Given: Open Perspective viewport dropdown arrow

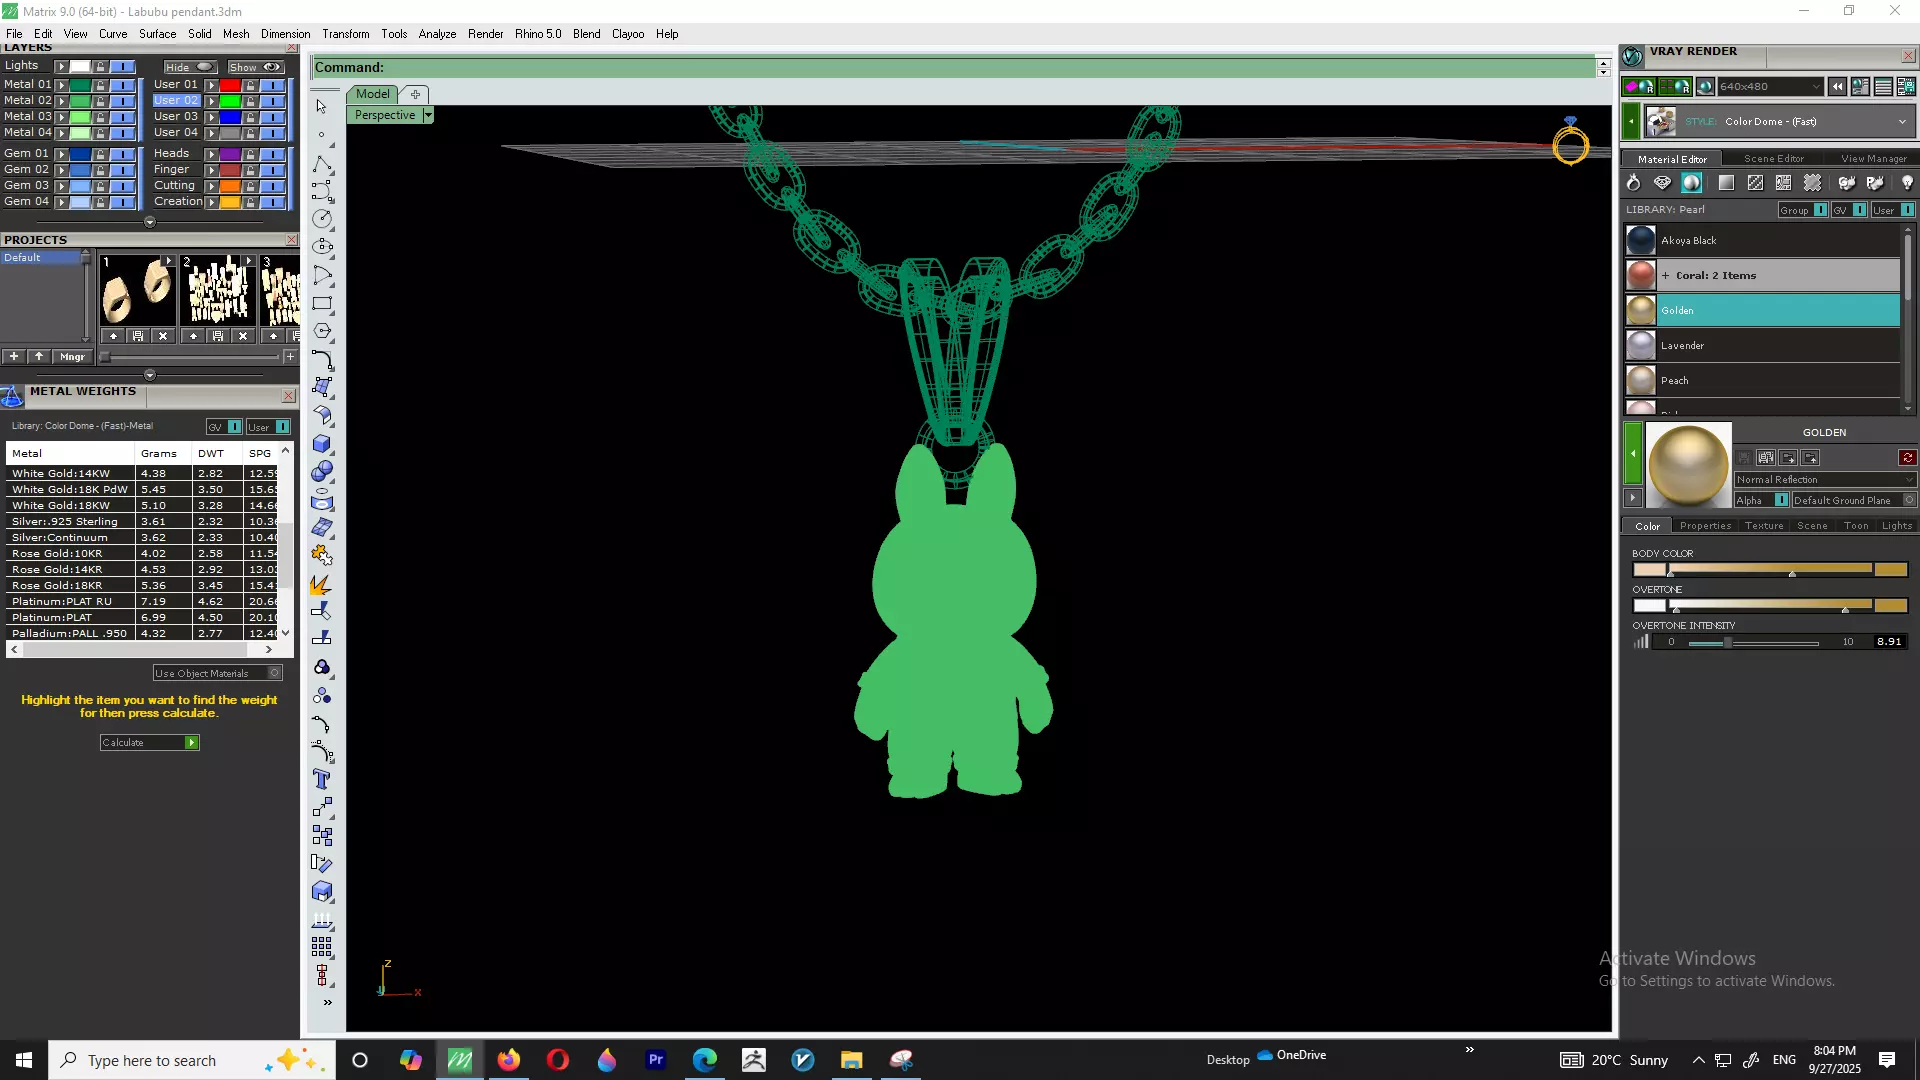Looking at the screenshot, I should coord(428,115).
